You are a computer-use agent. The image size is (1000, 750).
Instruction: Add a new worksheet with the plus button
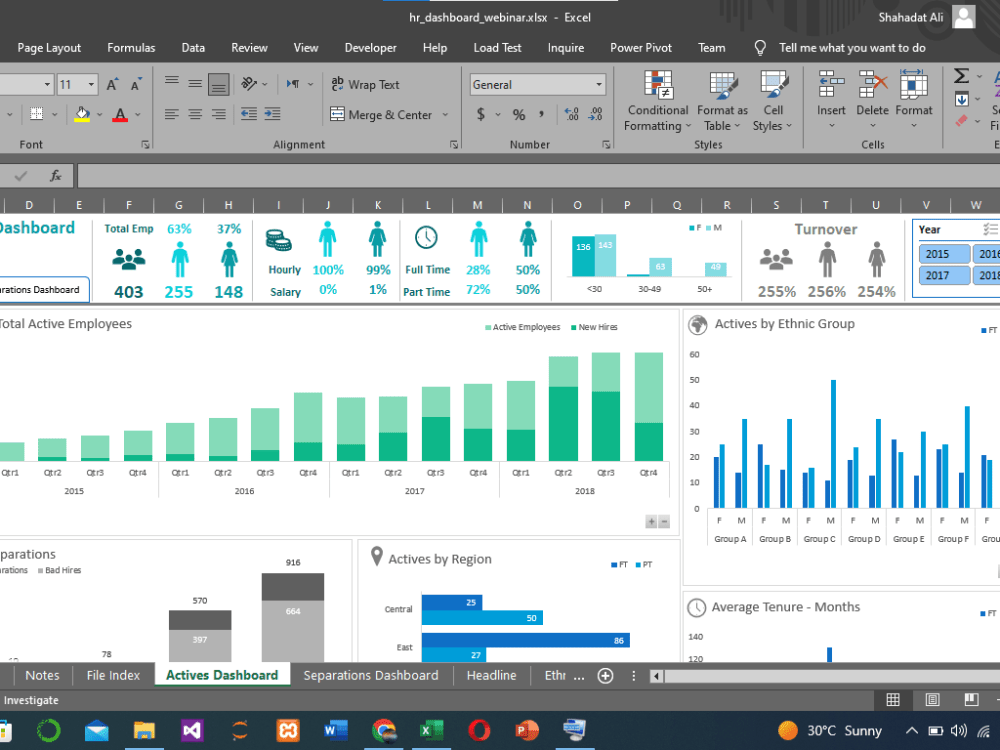pos(605,675)
